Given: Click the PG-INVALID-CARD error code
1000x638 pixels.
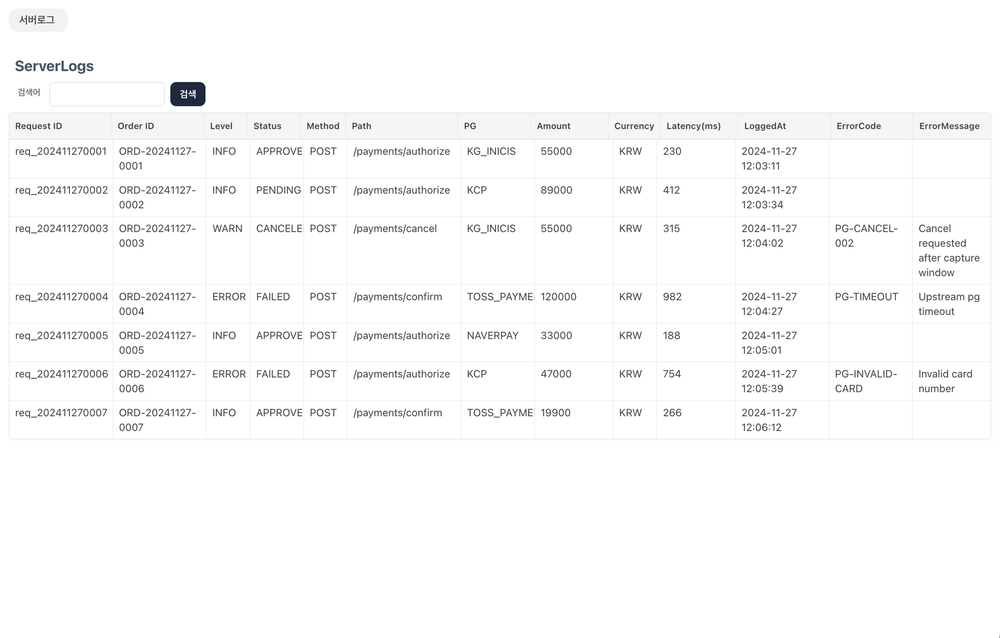Looking at the screenshot, I should [x=866, y=381].
